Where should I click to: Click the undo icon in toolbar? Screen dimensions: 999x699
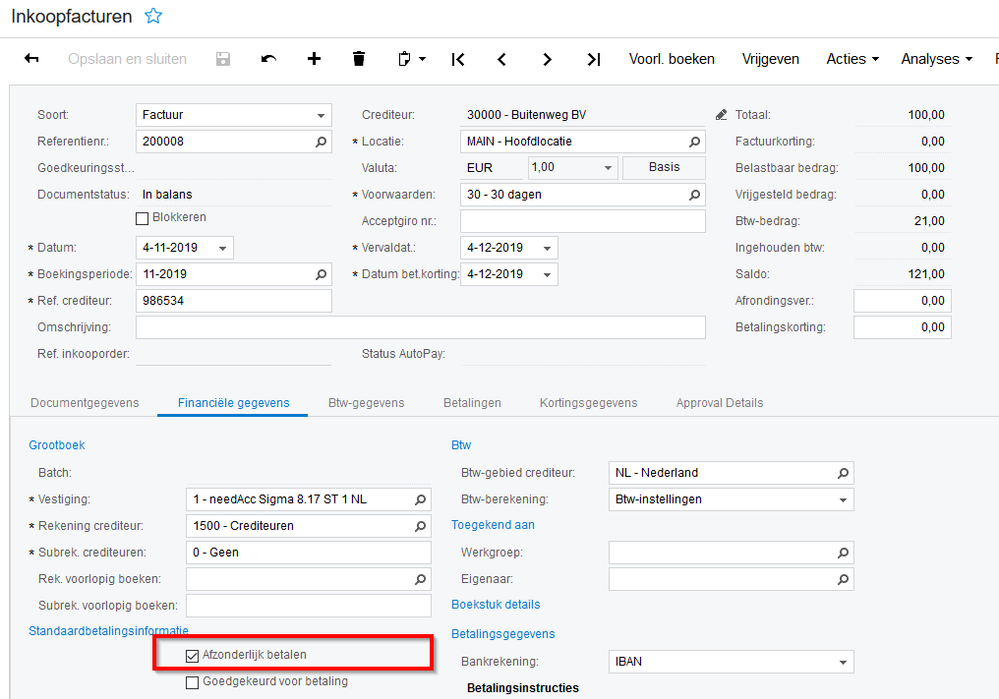[269, 59]
